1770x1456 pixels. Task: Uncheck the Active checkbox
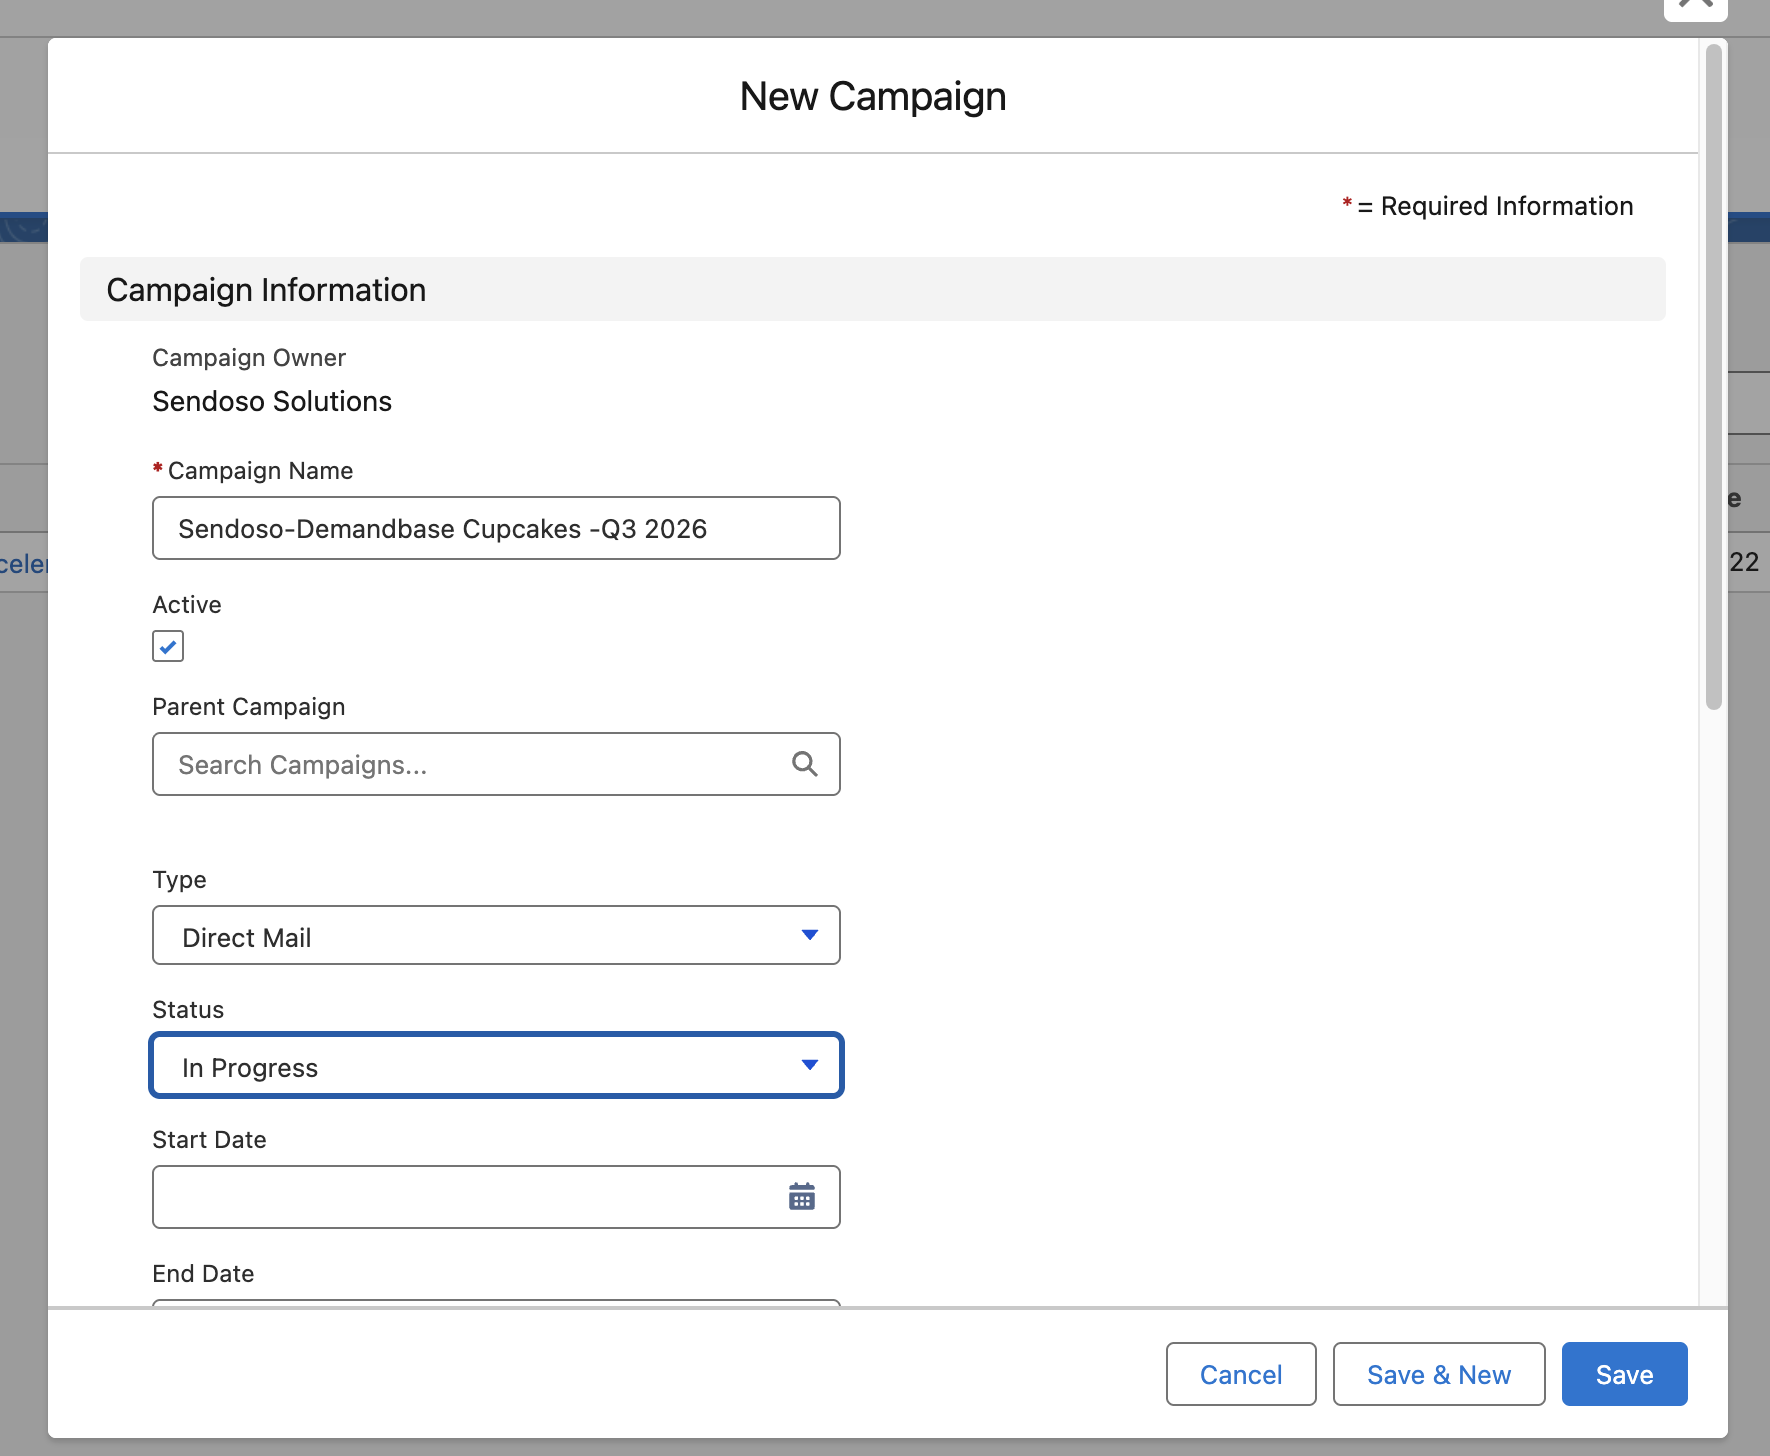(x=168, y=646)
